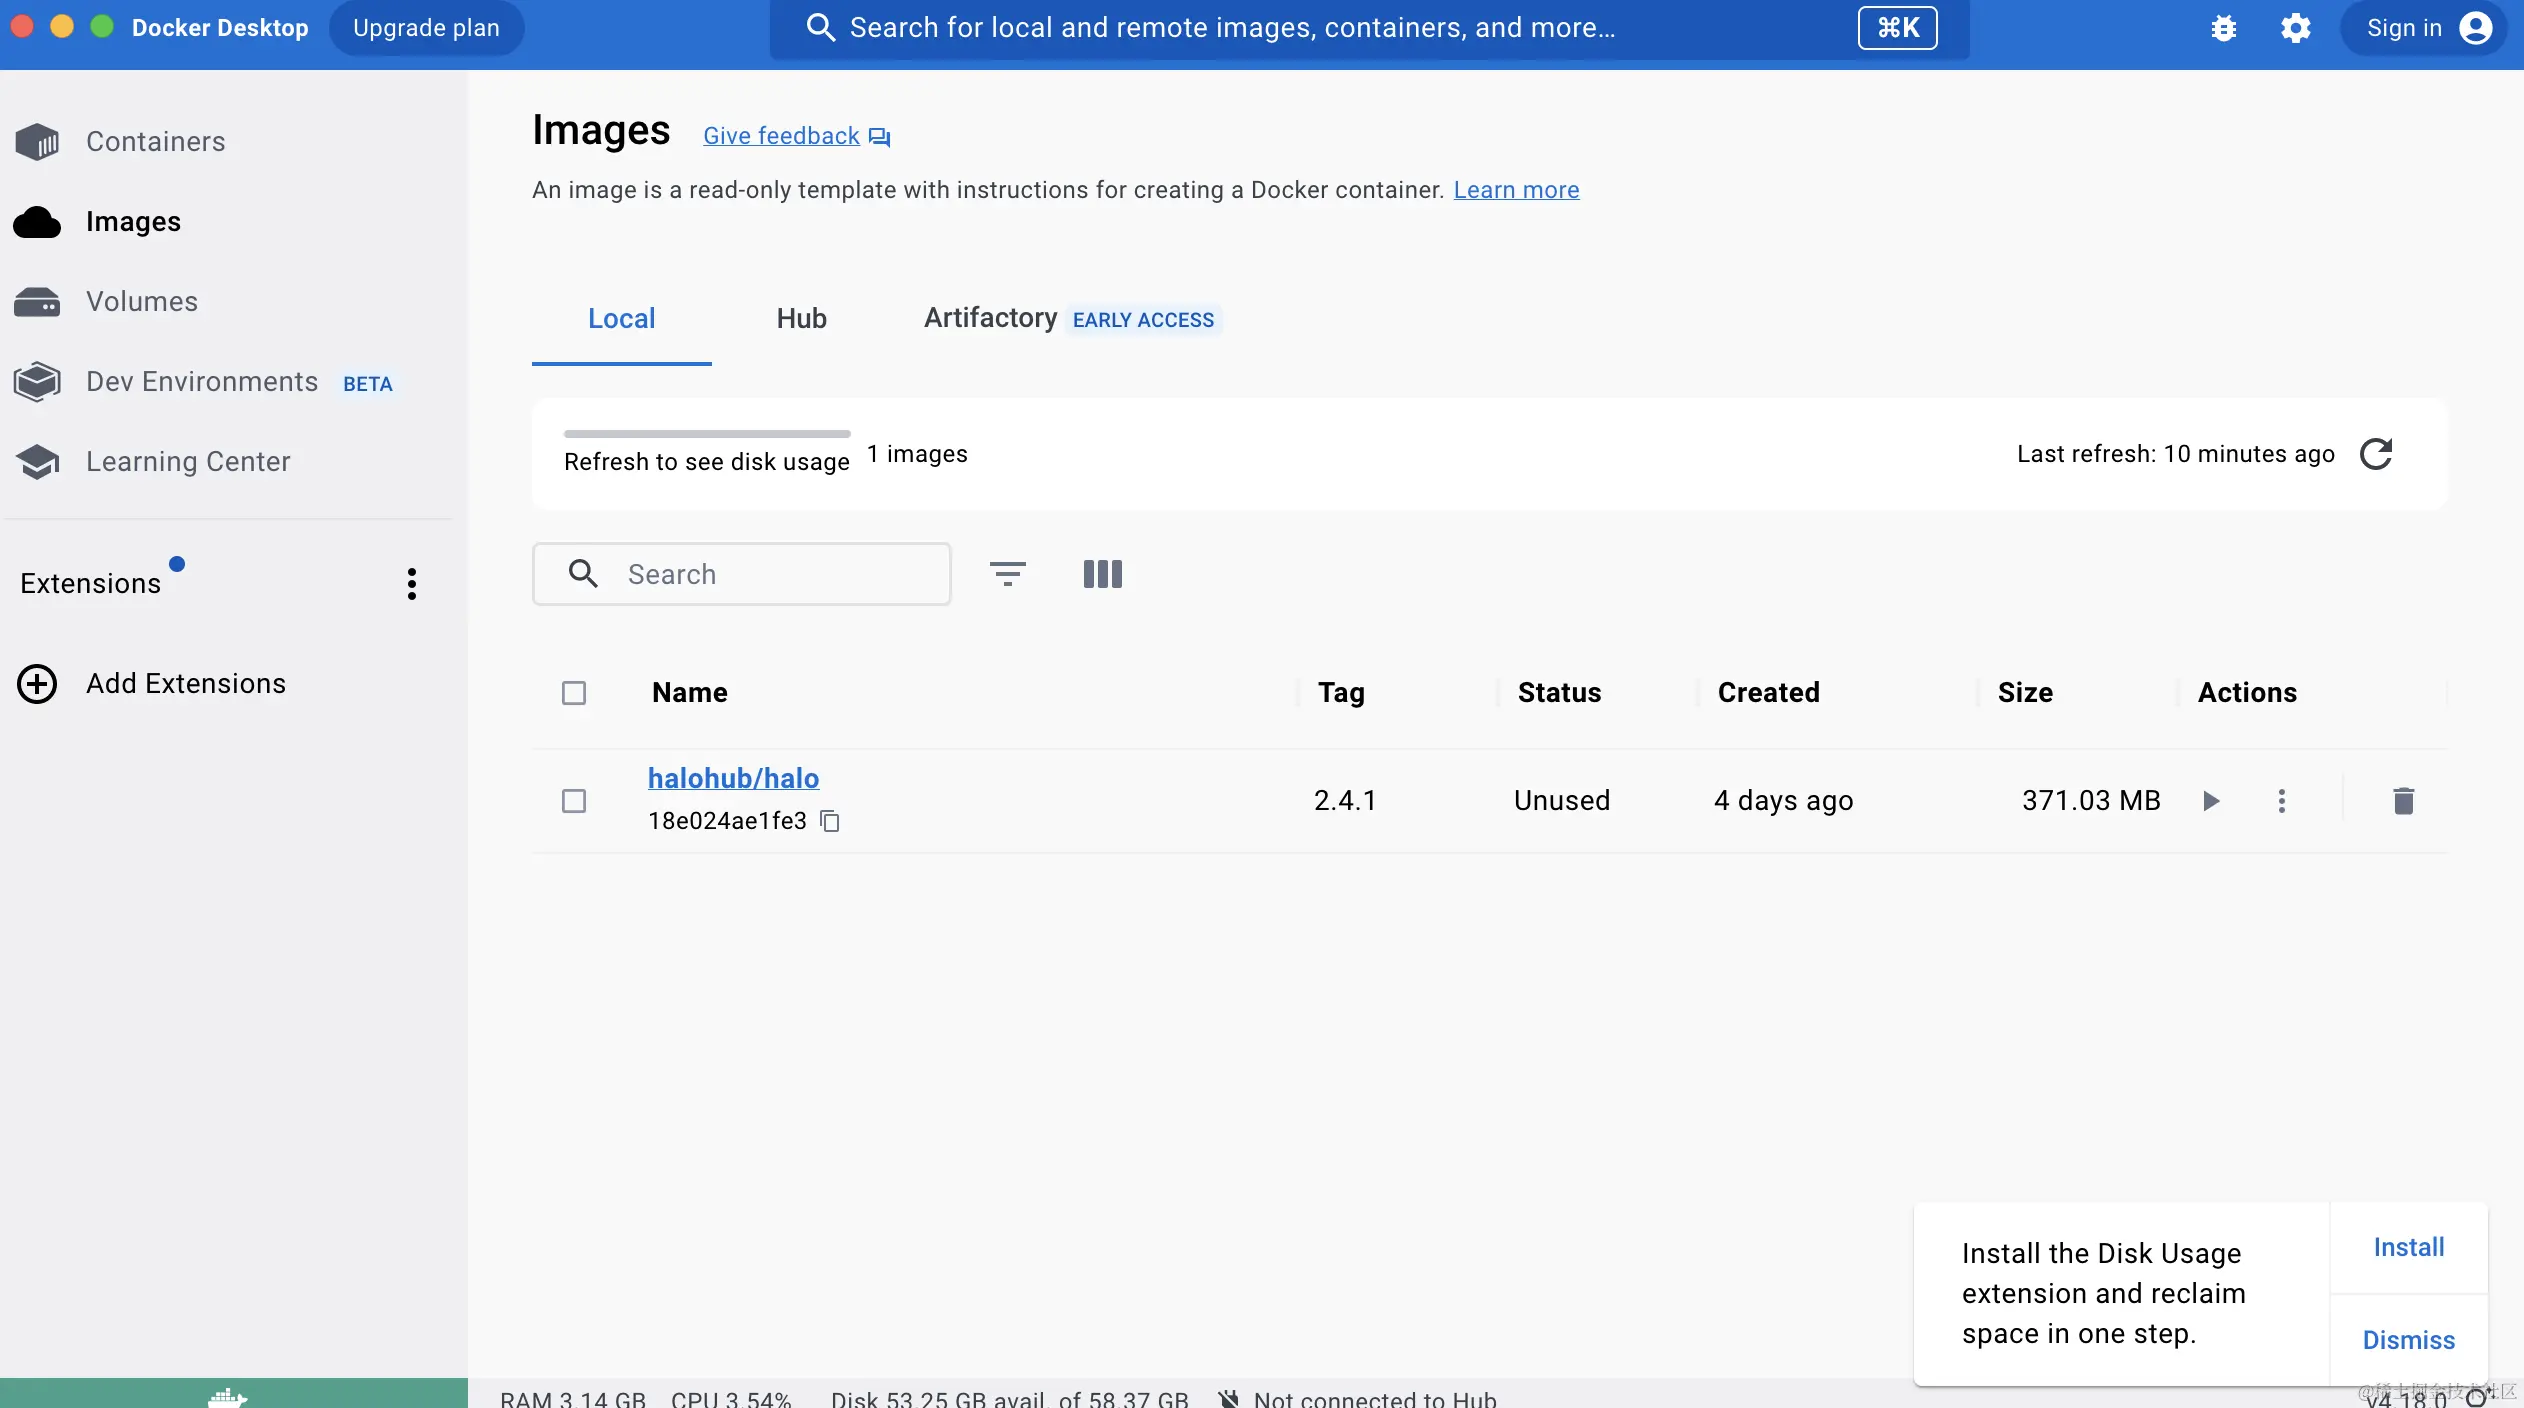Go to Volumes in the sidebar
The height and width of the screenshot is (1408, 2524).
coord(141,302)
